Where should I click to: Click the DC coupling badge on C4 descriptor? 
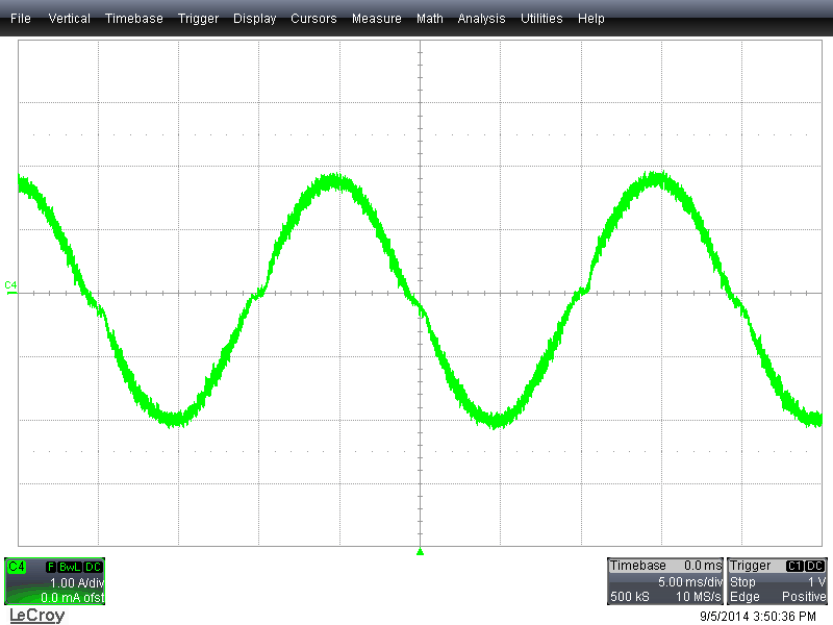pyautogui.click(x=93, y=567)
